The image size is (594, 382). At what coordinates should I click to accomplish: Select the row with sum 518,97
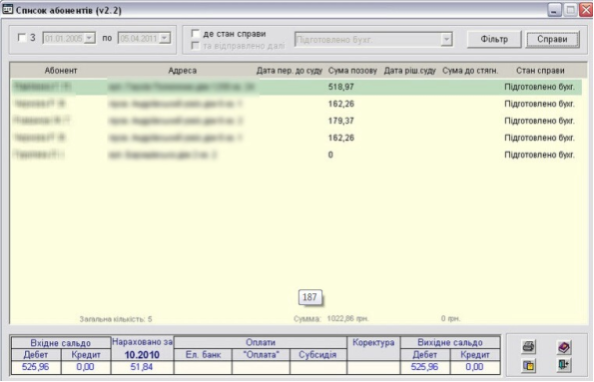pyautogui.click(x=296, y=87)
